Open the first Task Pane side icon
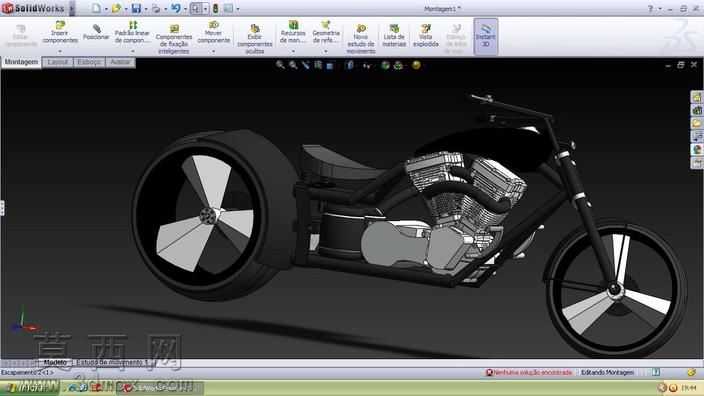This screenshot has height=396, width=704. click(696, 97)
